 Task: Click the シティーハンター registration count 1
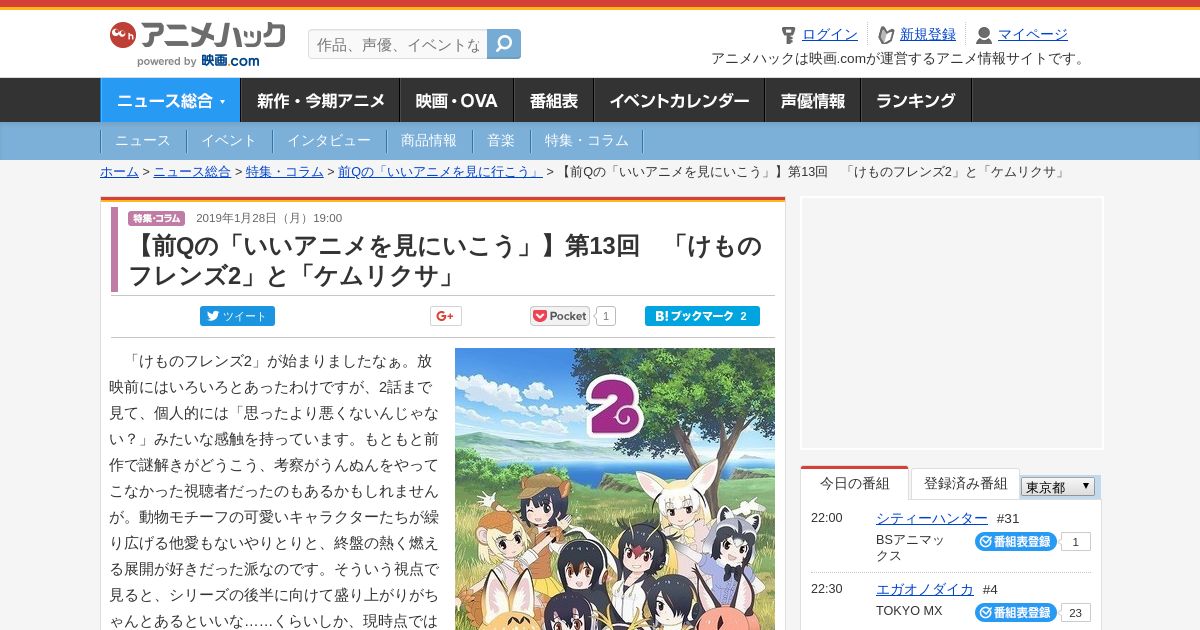tap(1076, 542)
